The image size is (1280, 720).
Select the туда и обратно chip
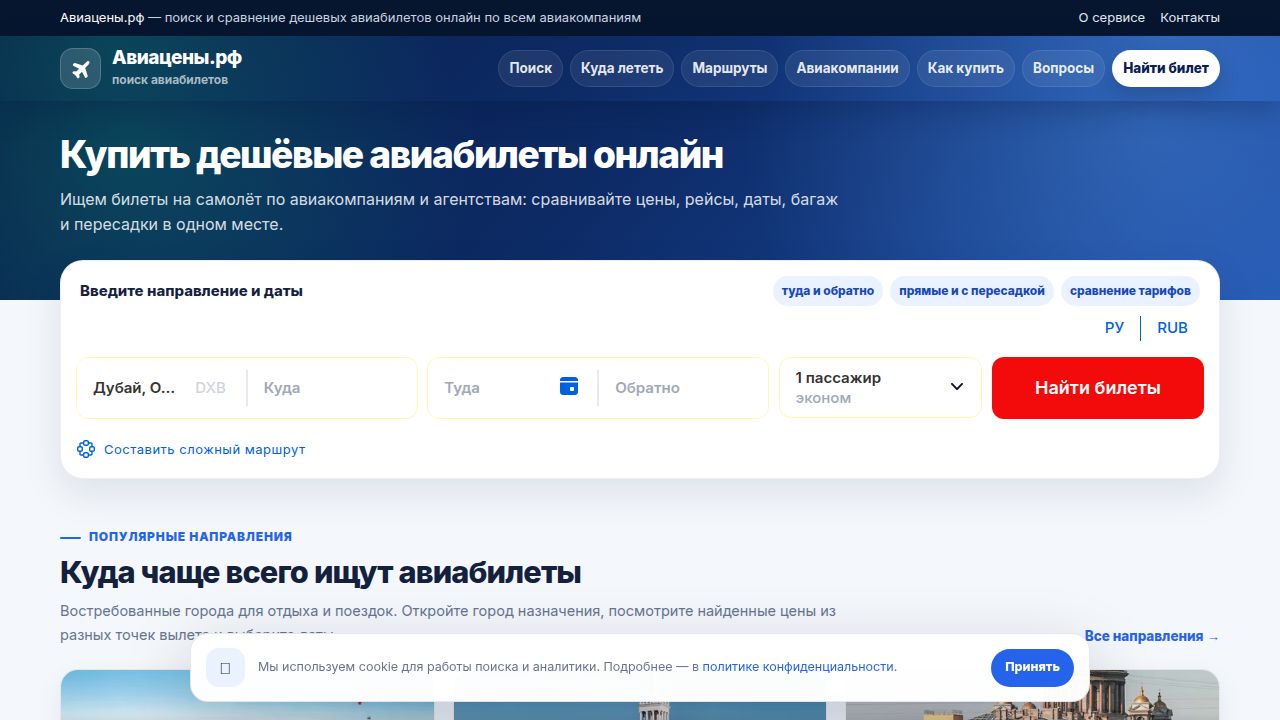tap(828, 291)
